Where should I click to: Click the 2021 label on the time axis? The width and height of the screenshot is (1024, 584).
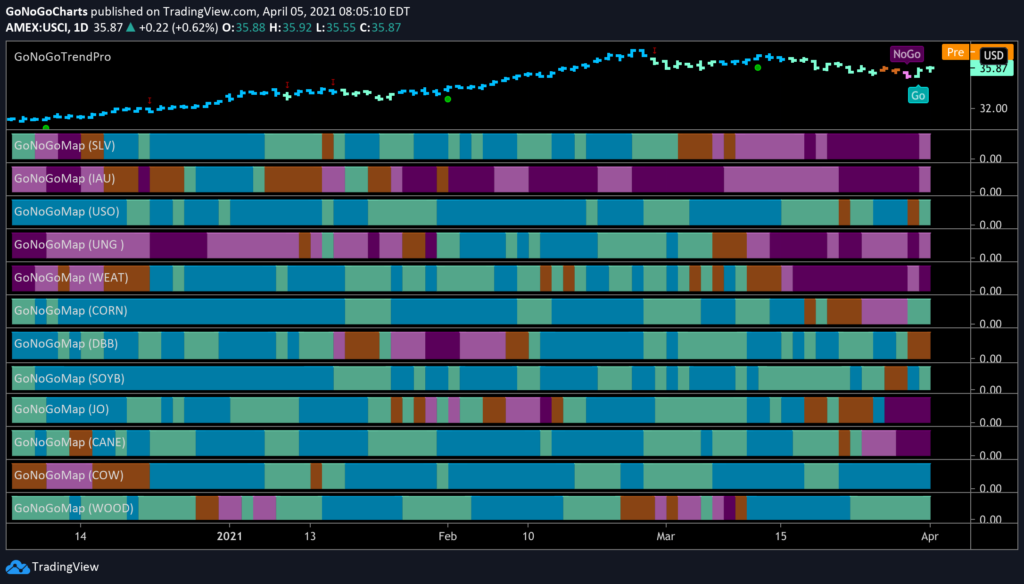[229, 536]
